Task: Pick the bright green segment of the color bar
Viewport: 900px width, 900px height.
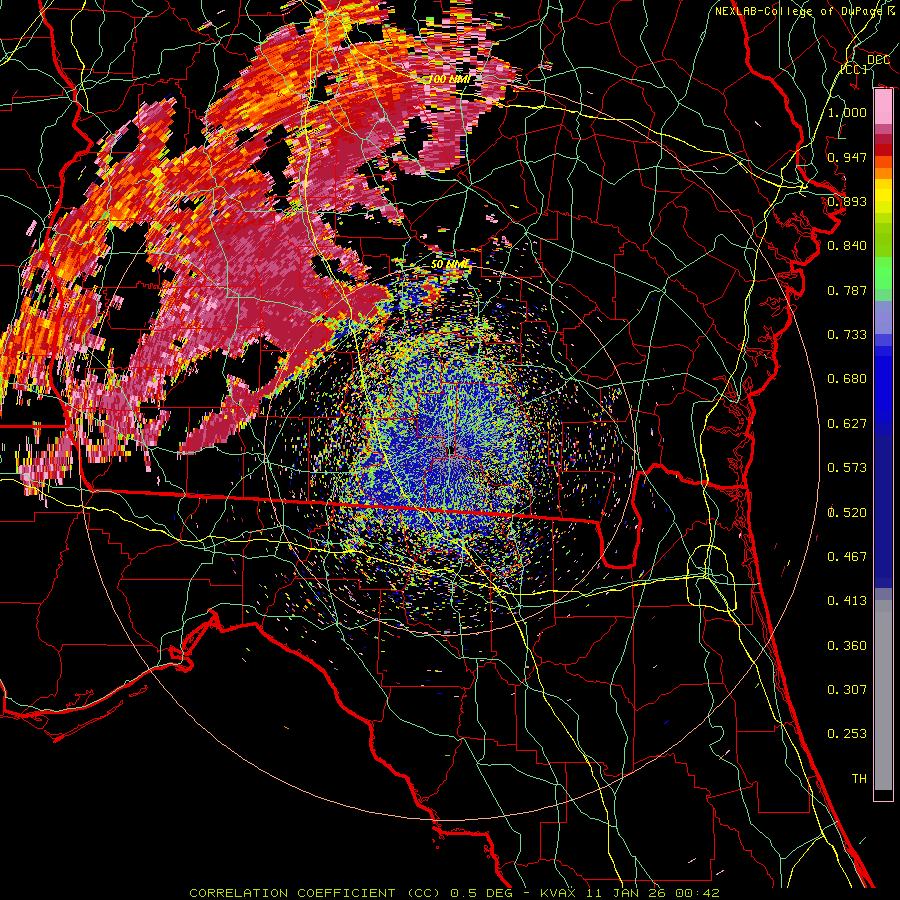Action: 883,273
